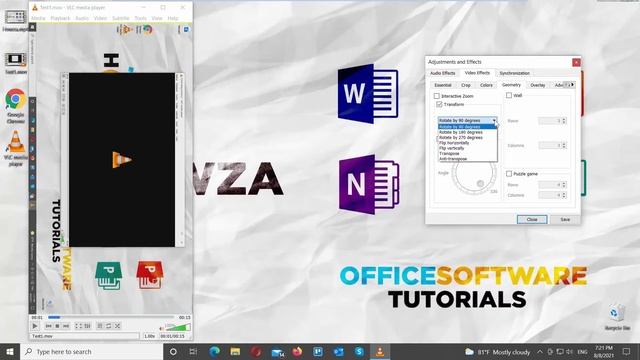Viewport: 640px width, 360px height.
Task: Open extended settings button in VLC toolbar
Action: (87, 326)
